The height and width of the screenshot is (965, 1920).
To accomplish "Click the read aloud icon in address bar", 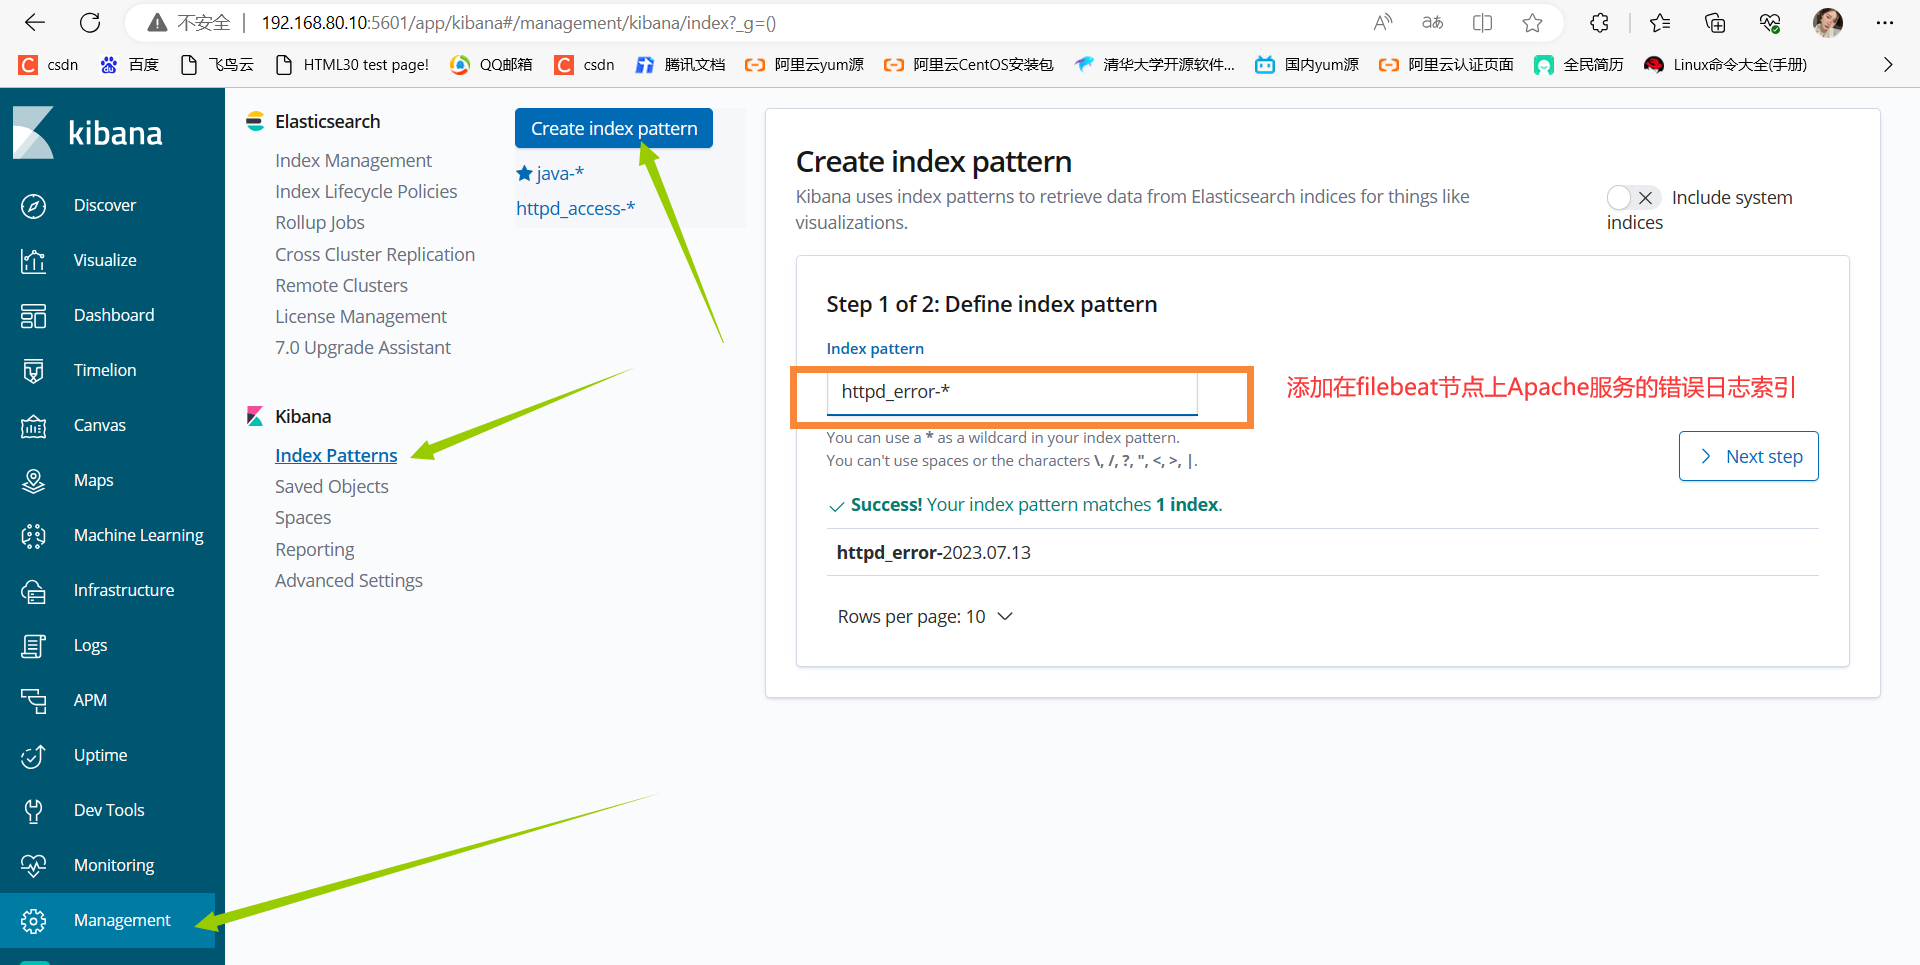I will [1383, 23].
